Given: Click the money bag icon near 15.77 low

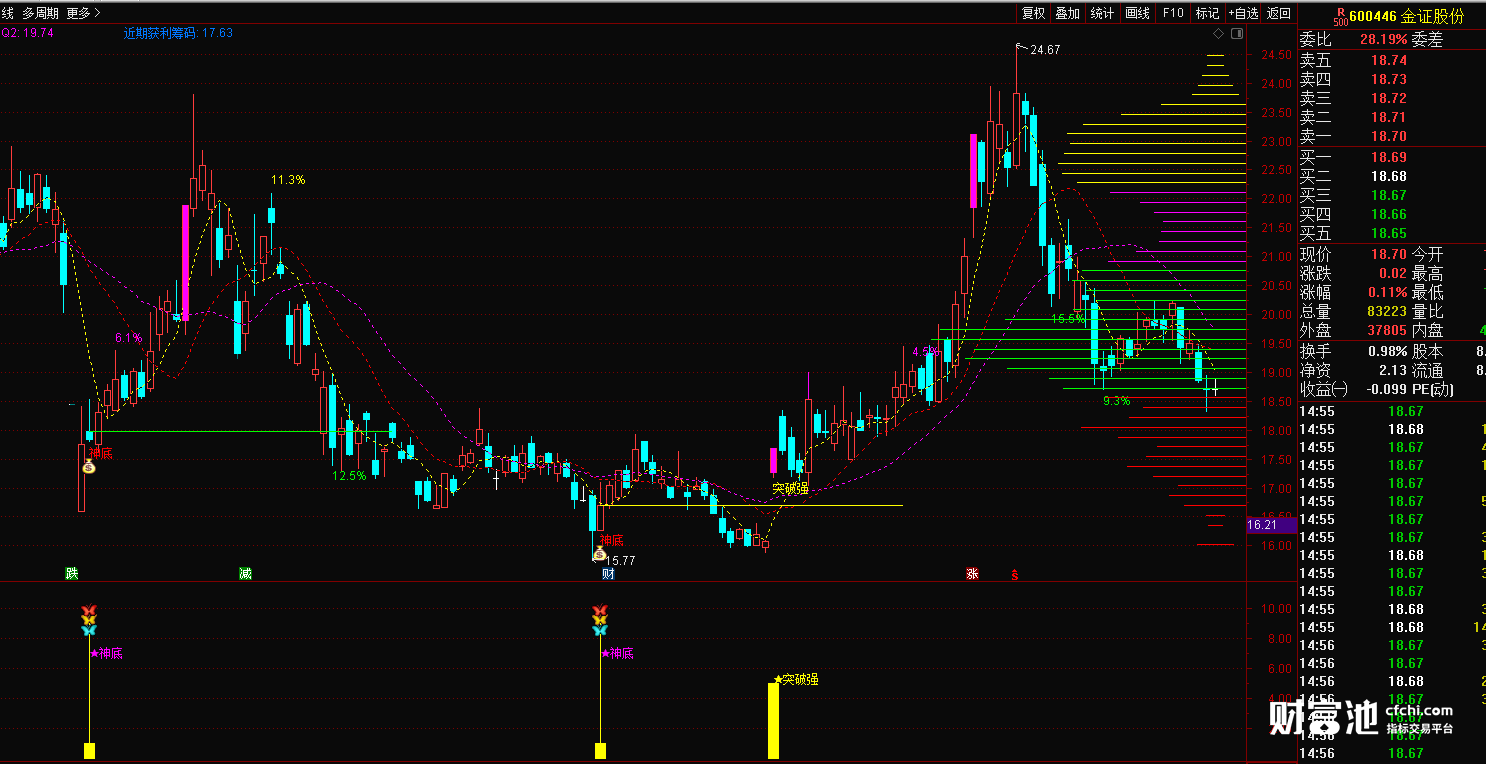Looking at the screenshot, I should coord(599,553).
